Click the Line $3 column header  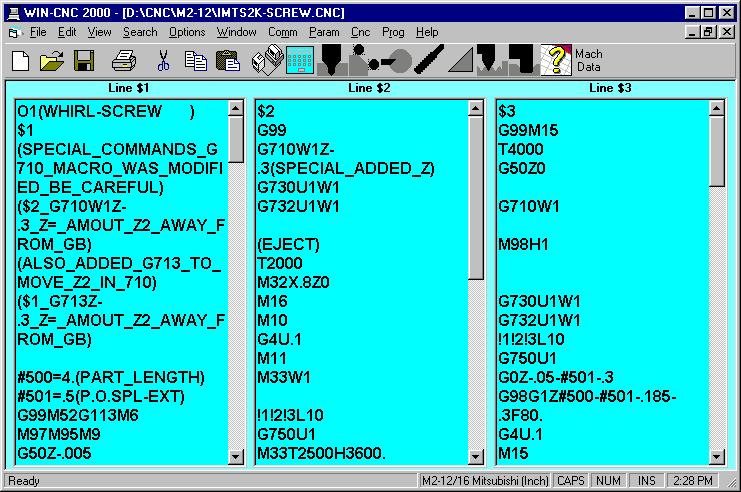pyautogui.click(x=610, y=88)
